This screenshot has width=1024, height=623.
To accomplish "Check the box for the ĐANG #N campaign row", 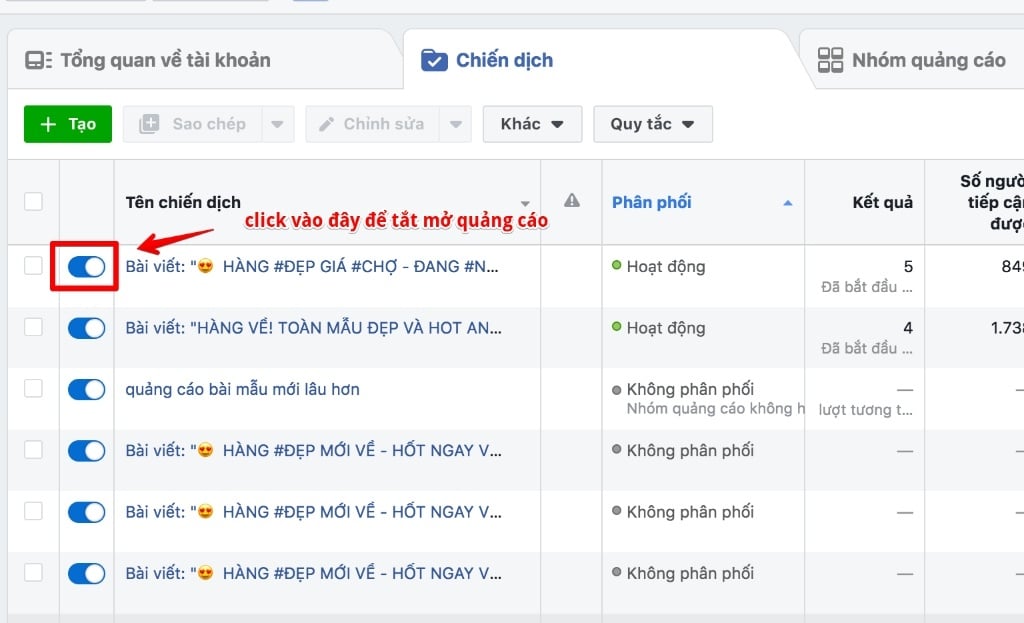I will click(x=33, y=266).
